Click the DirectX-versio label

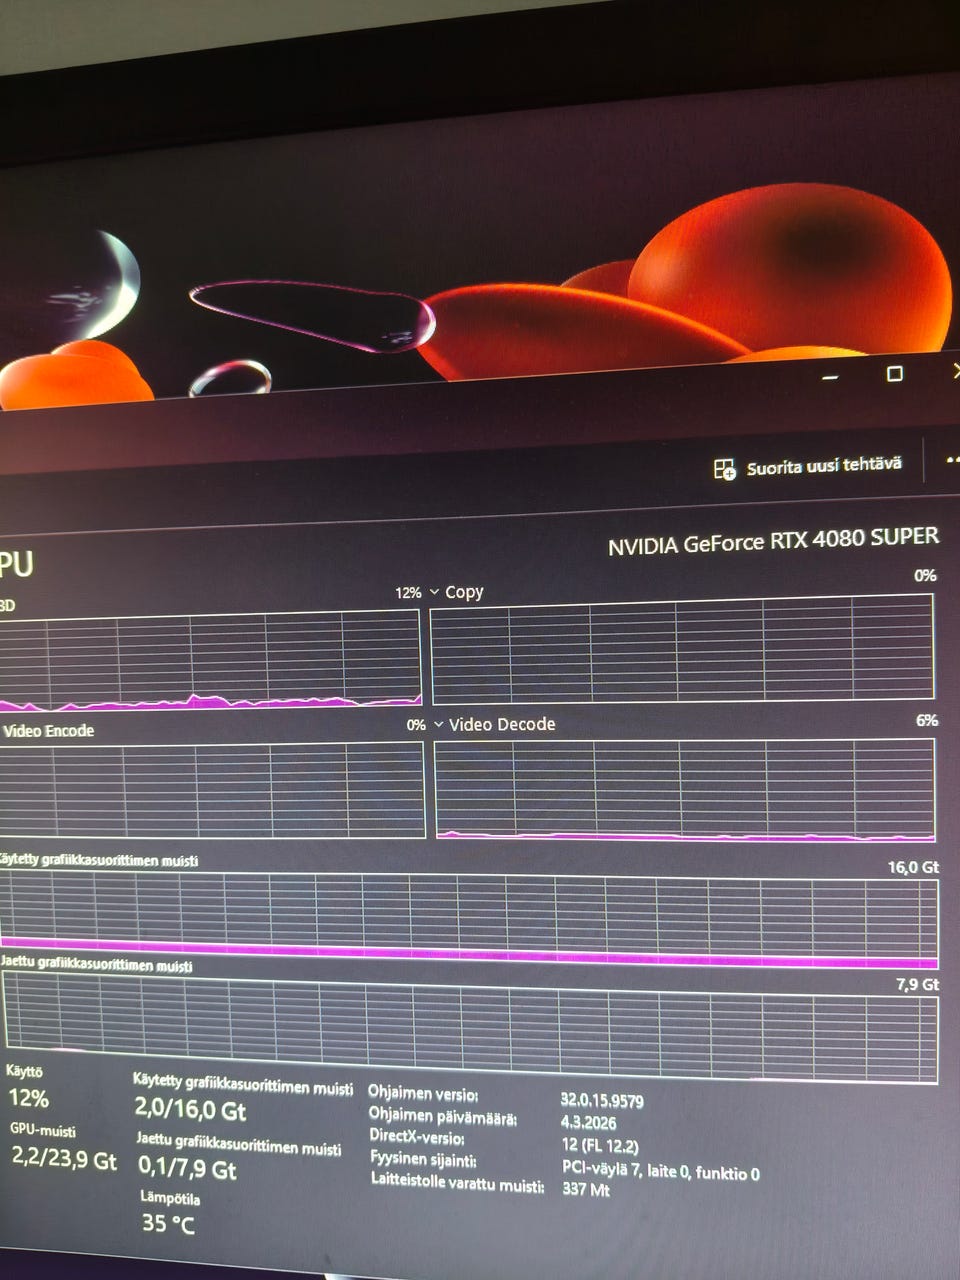pyautogui.click(x=417, y=1137)
